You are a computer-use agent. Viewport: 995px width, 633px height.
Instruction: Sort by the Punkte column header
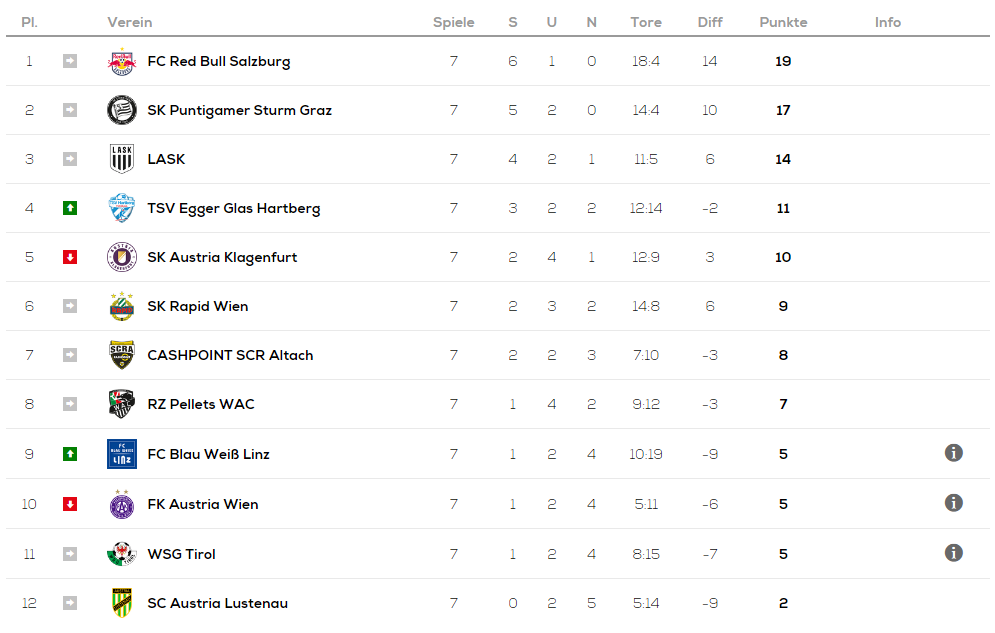pos(783,22)
